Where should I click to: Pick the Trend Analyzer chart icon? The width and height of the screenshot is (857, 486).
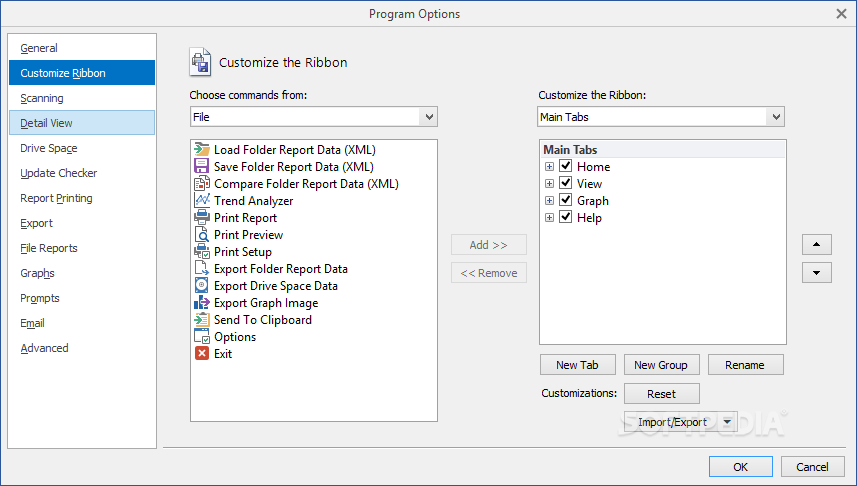(x=202, y=200)
